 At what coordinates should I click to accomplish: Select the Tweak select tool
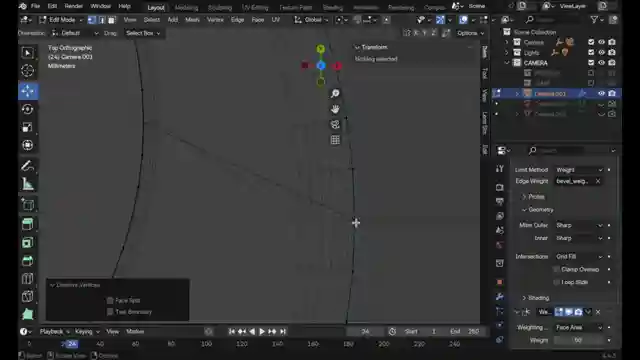pyautogui.click(x=27, y=53)
